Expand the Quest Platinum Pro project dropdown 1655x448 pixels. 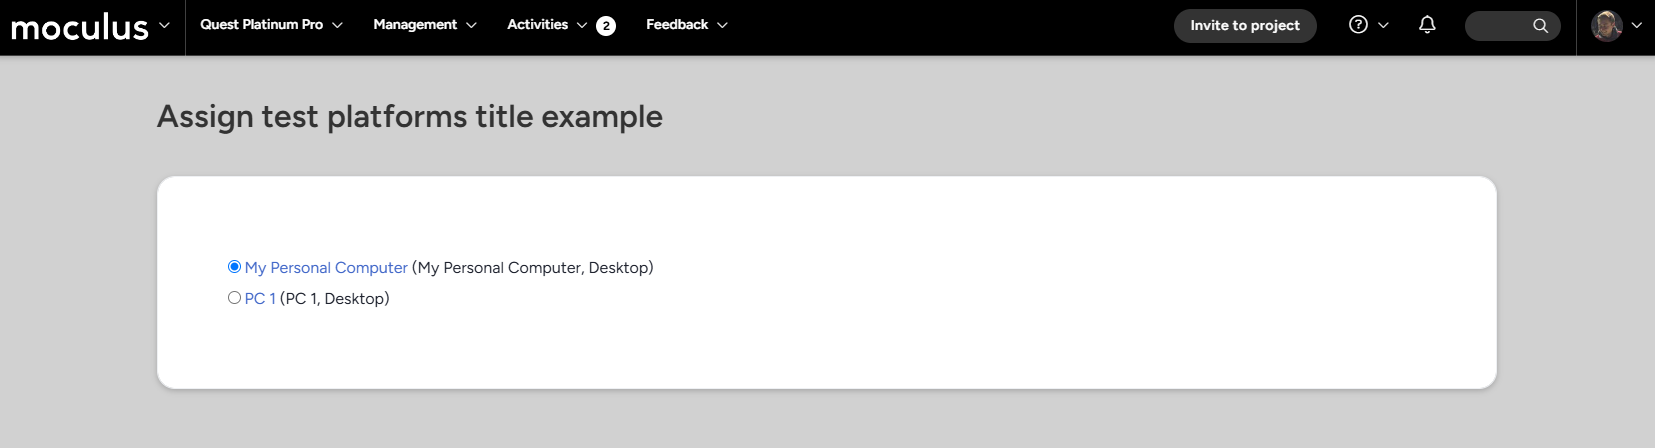click(271, 25)
